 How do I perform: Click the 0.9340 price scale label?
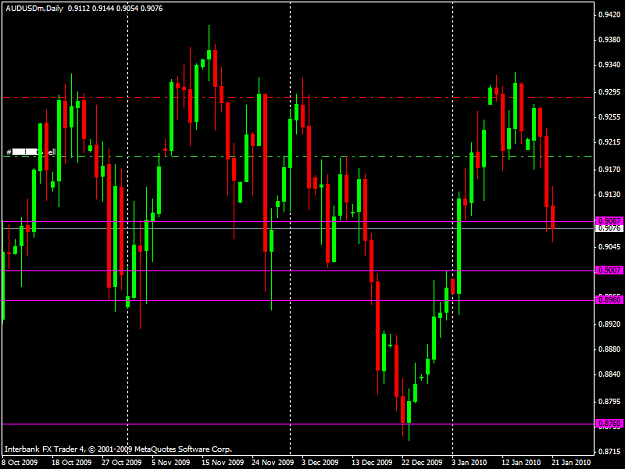[609, 65]
